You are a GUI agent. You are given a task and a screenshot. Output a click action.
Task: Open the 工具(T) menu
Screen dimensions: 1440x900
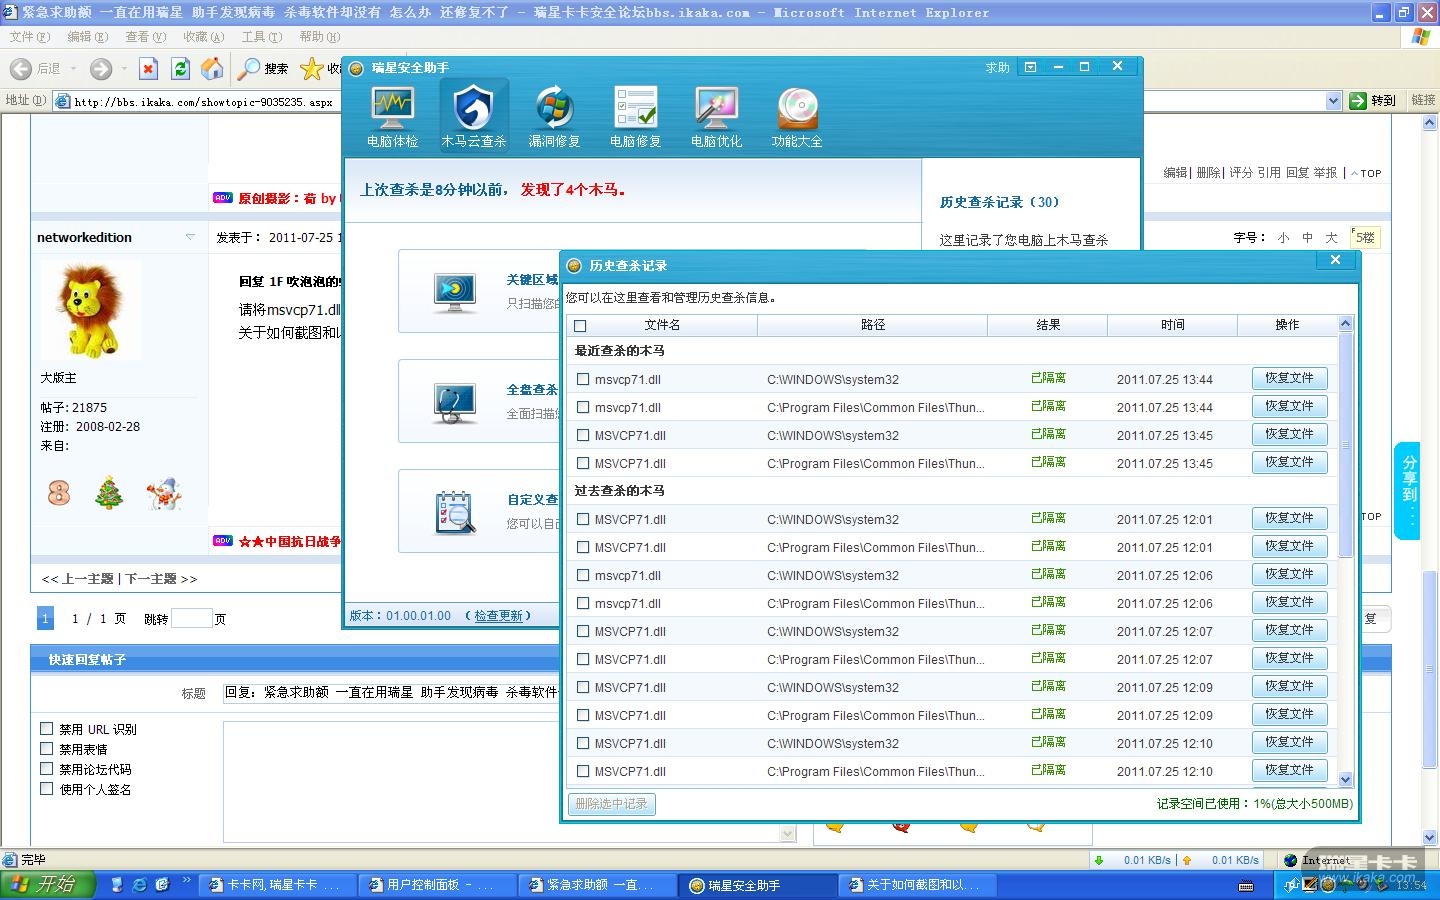click(x=261, y=37)
